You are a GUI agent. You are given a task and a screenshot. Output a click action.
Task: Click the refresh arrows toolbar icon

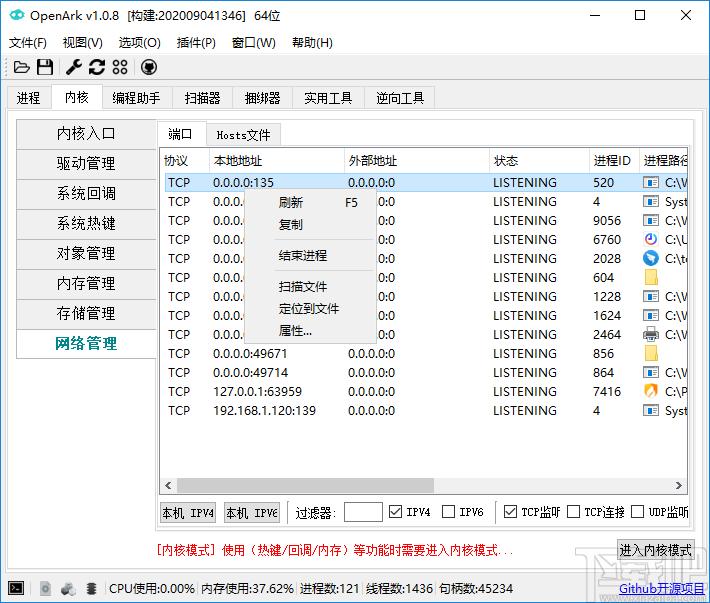(97, 67)
